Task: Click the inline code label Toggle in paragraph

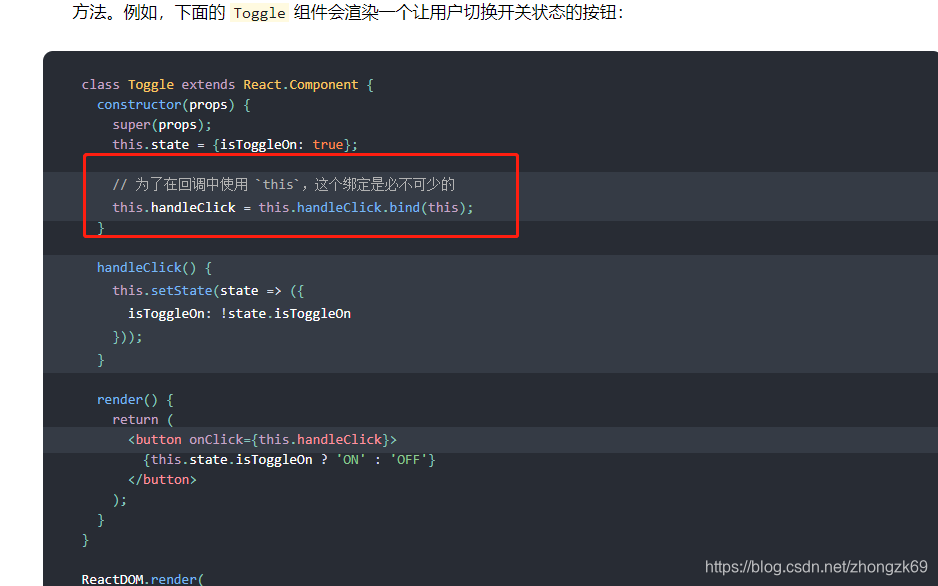Action: pos(258,13)
